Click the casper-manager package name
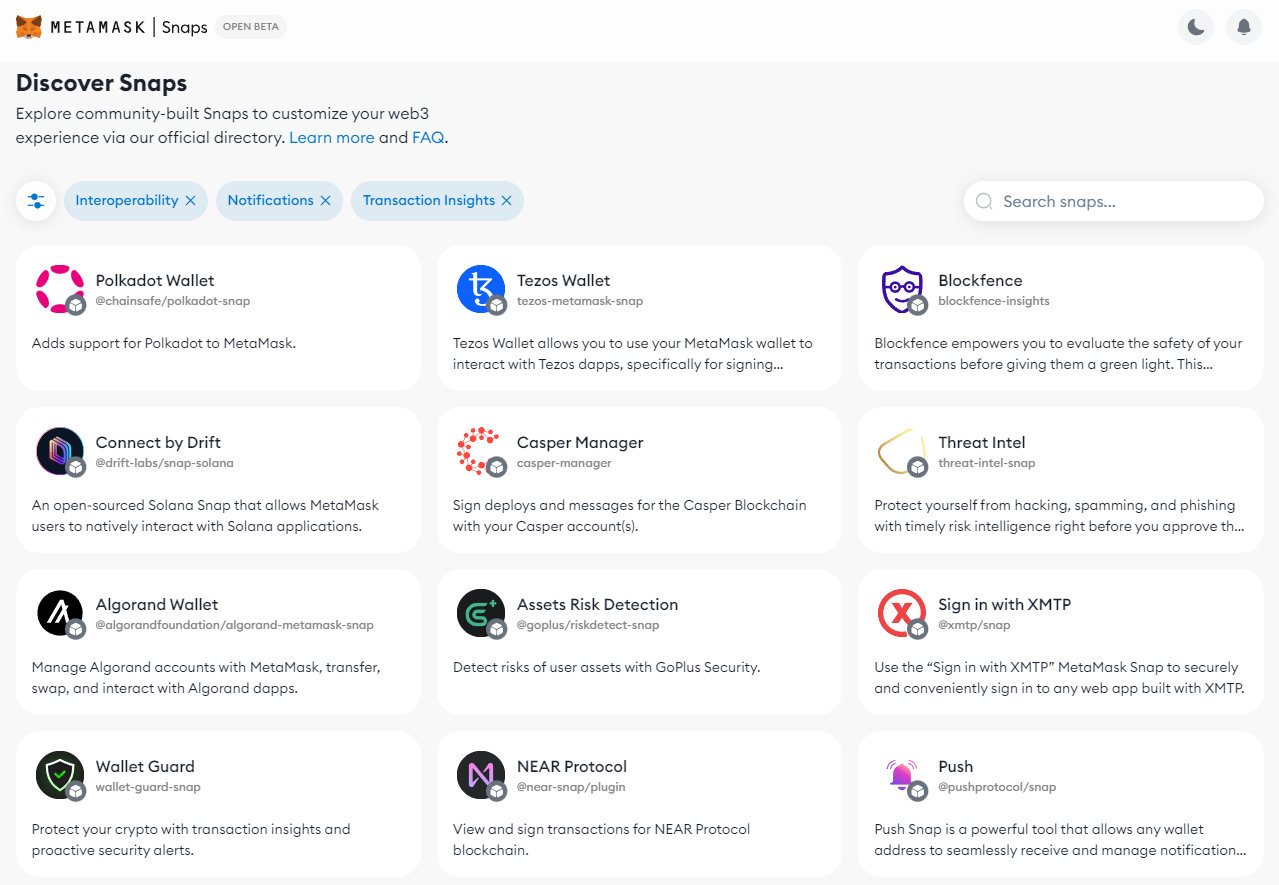1279x885 pixels. (x=564, y=463)
